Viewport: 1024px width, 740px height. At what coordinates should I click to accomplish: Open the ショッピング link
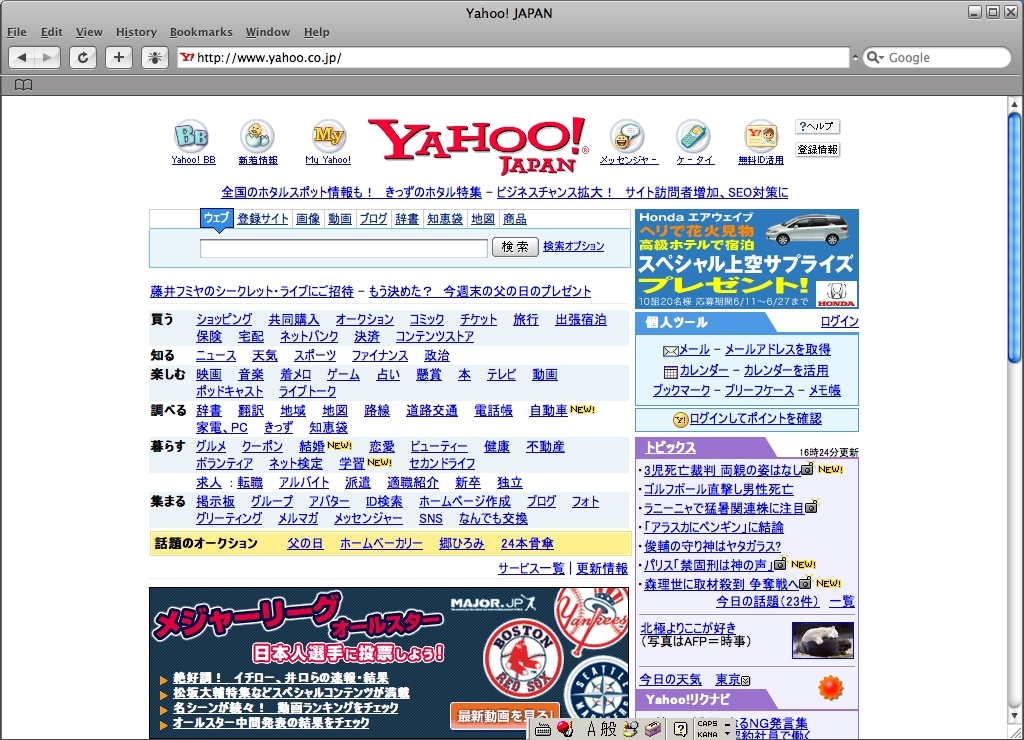click(x=224, y=319)
